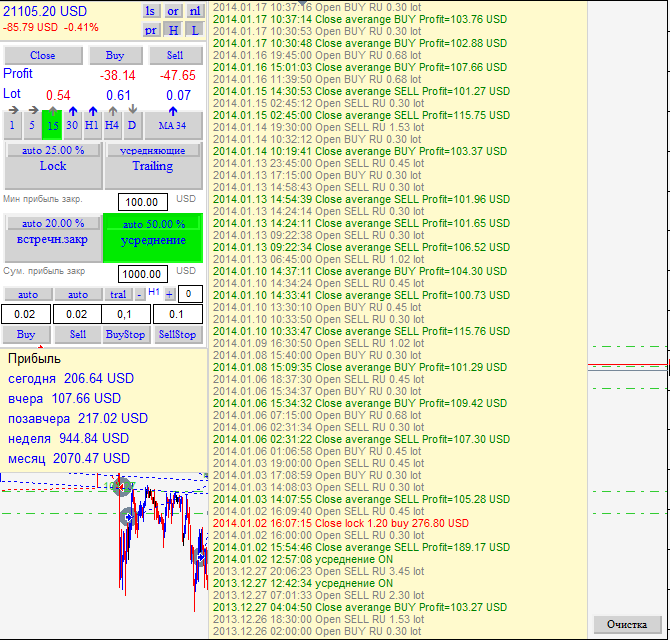The image size is (670, 640).
Task: Click the plus stepper after H1
Action: point(170,294)
